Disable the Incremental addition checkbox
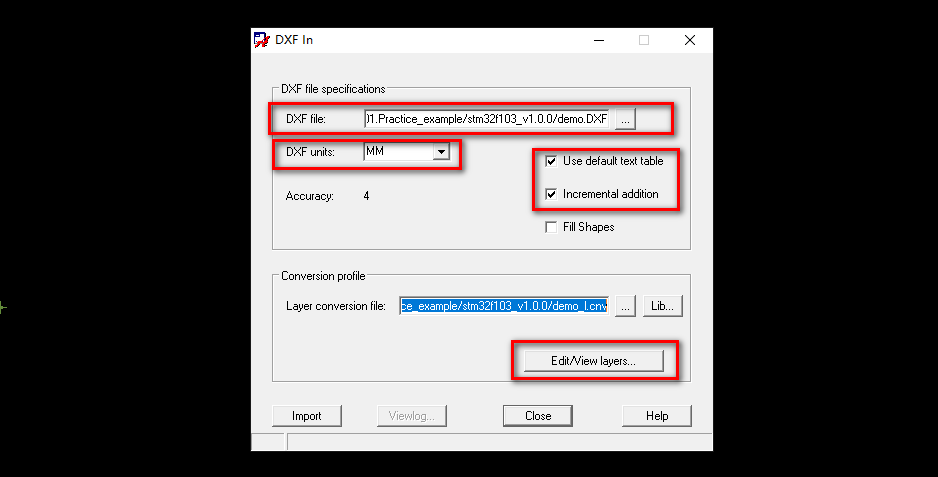Screen dimensions: 938x477 551,194
